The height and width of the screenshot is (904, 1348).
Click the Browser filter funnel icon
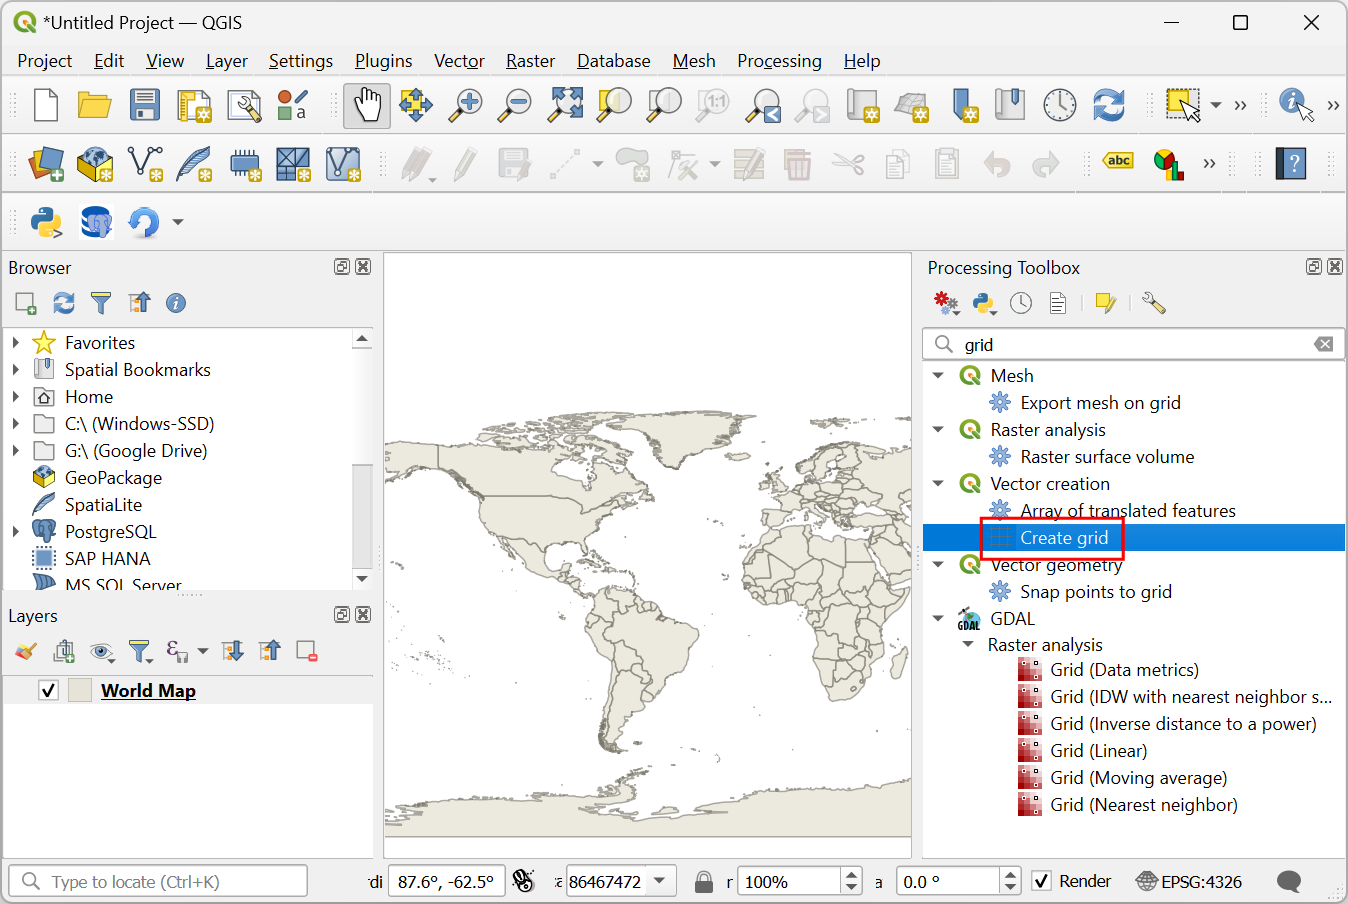point(101,303)
